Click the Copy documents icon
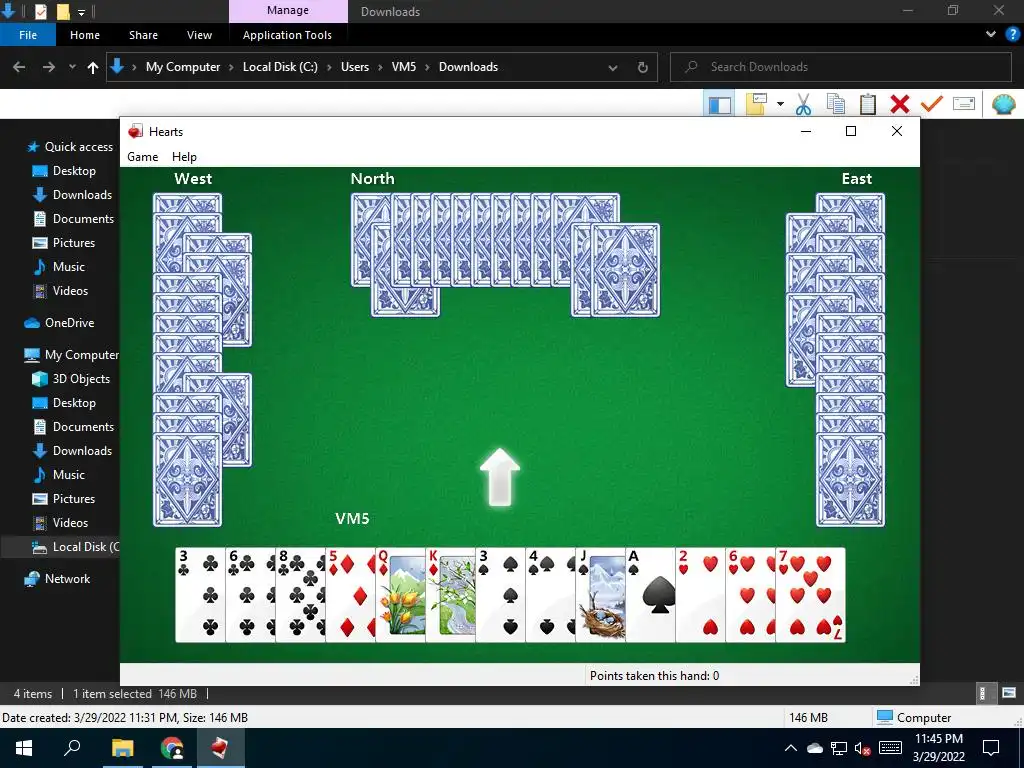Viewport: 1024px width, 768px height. click(836, 104)
